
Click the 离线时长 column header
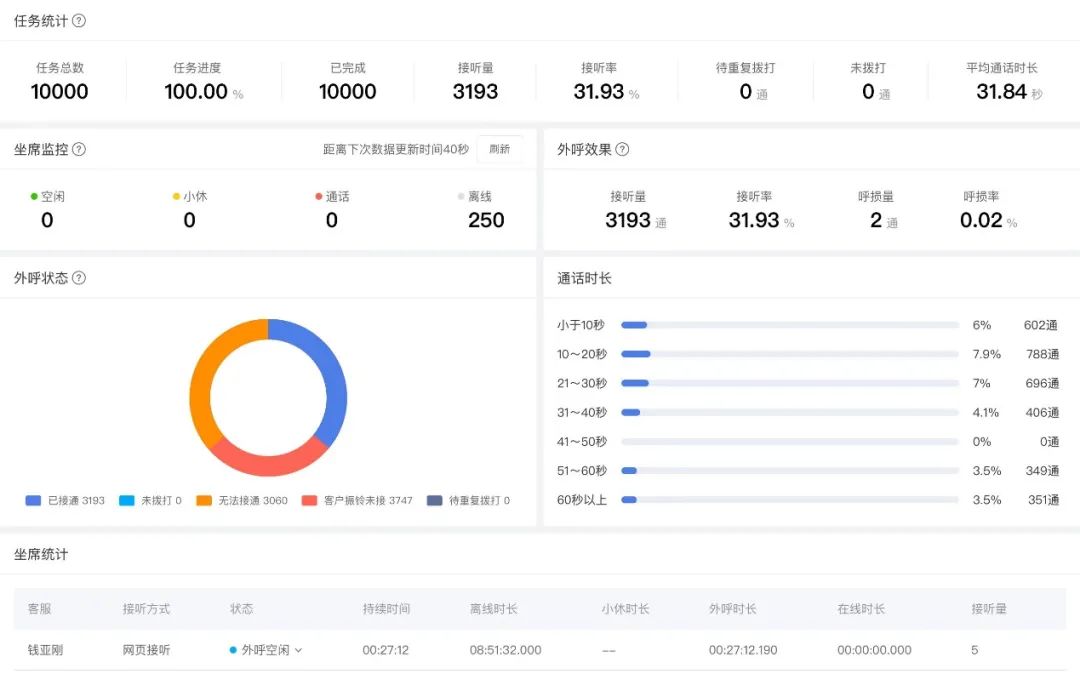(493, 608)
